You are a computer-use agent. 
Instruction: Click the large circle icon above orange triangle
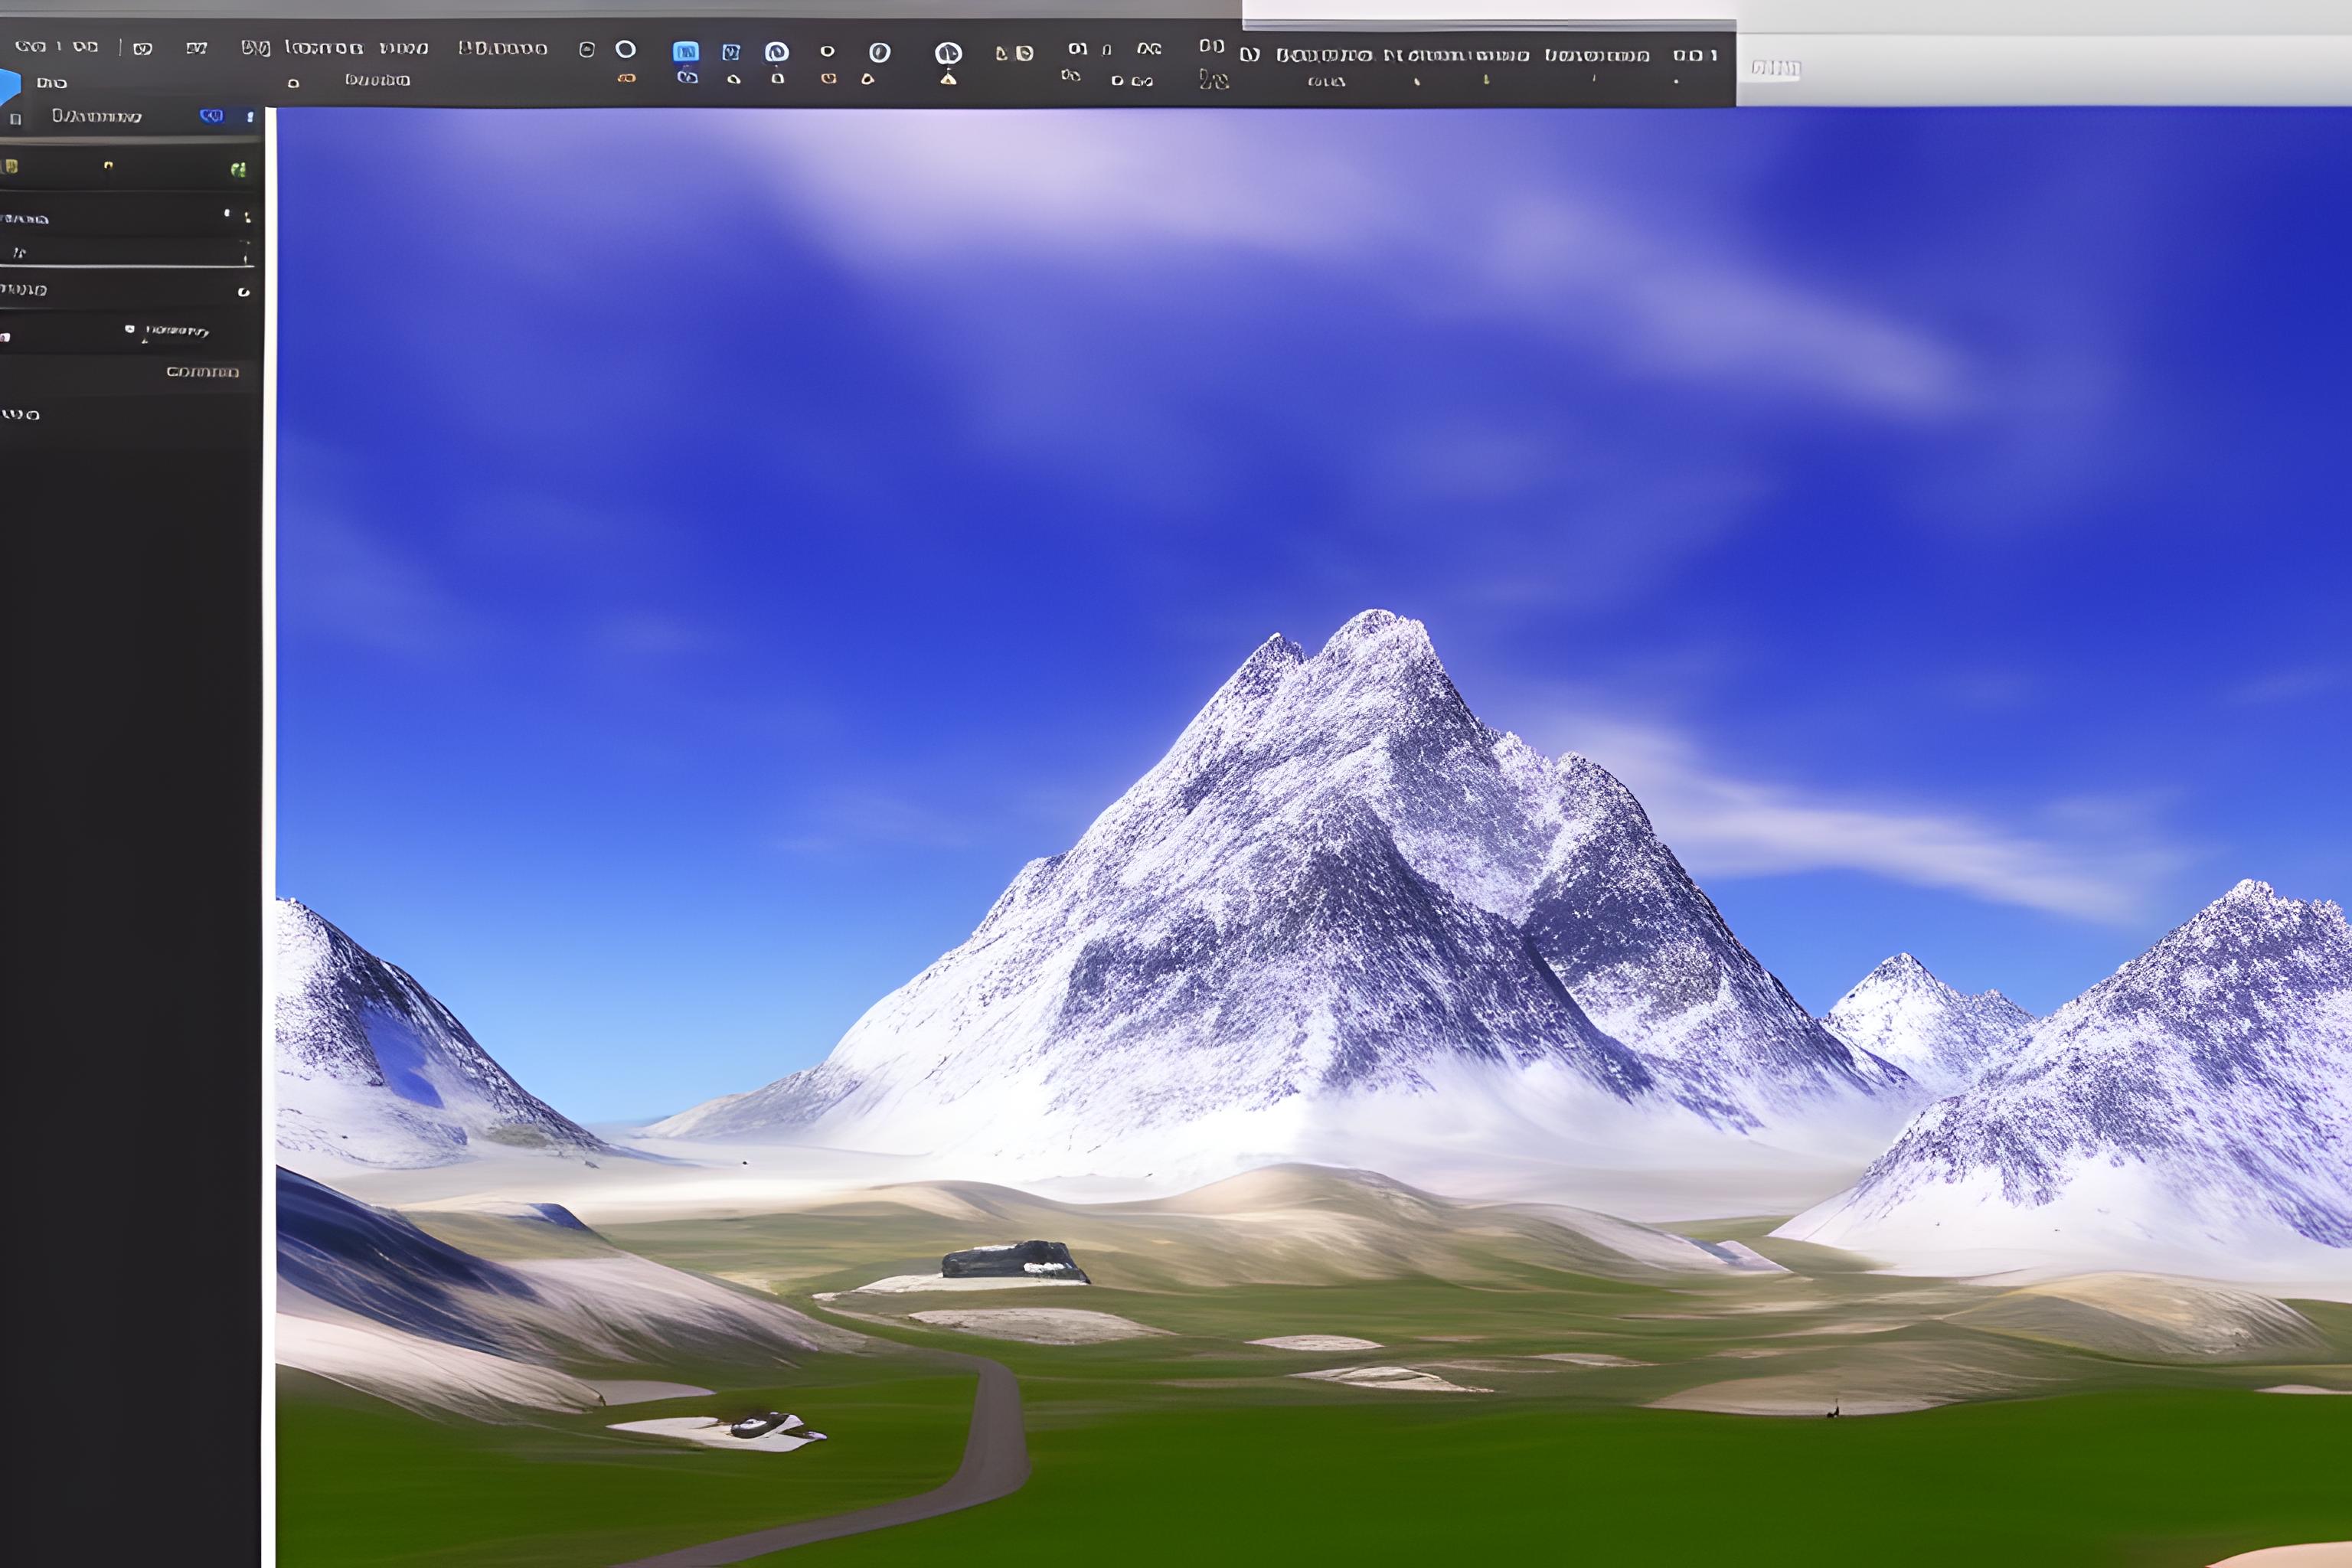948,53
